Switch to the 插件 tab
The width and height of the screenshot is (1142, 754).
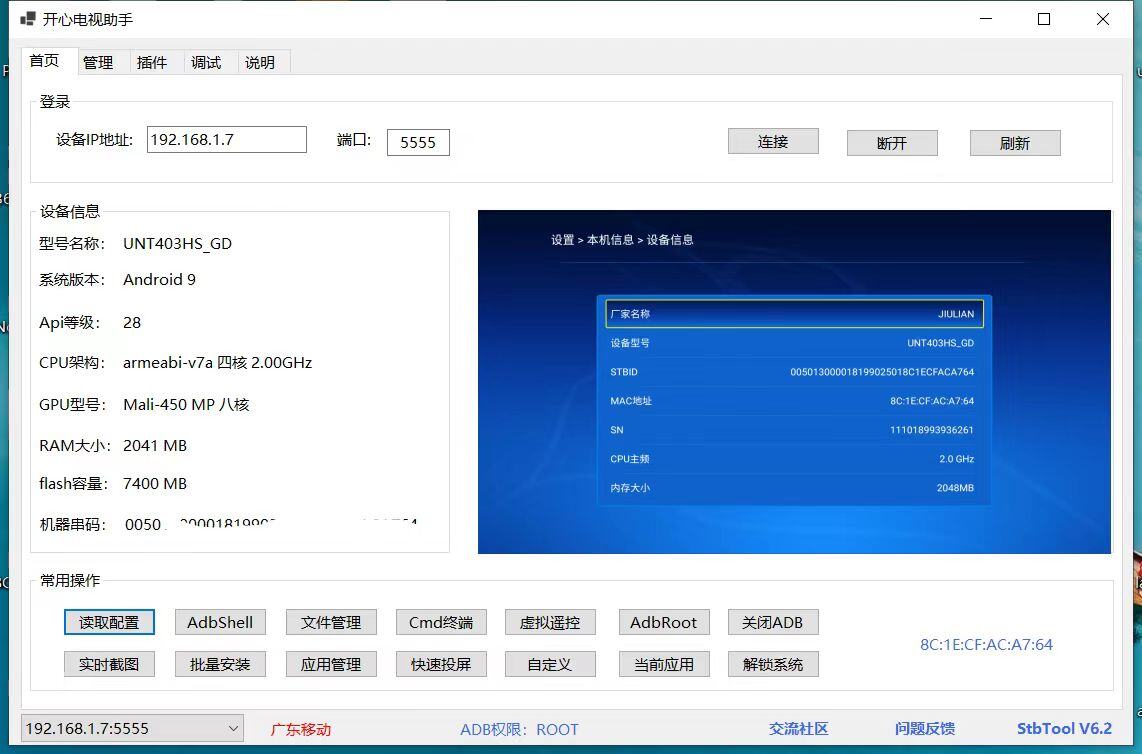click(x=152, y=62)
